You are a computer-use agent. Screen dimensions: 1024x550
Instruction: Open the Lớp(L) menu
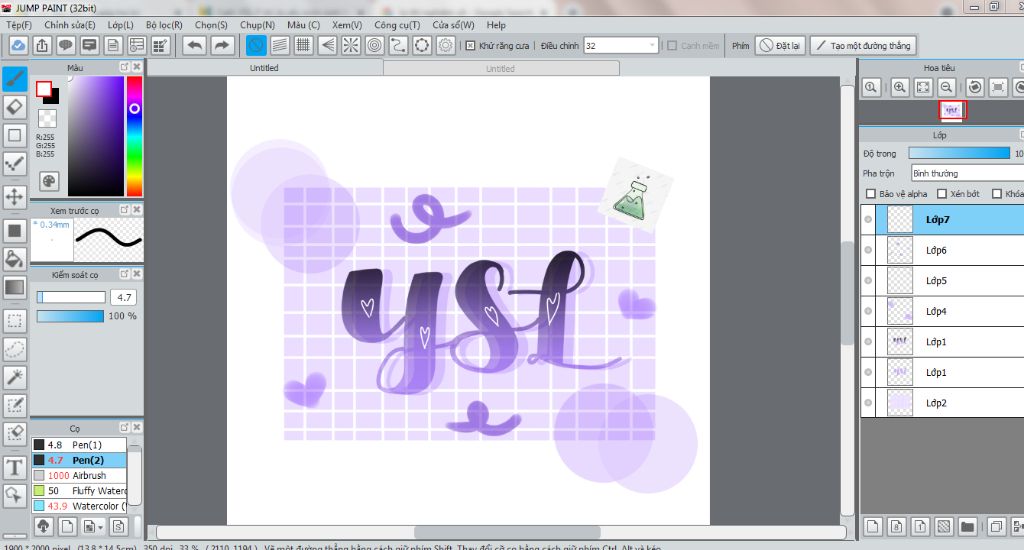pyautogui.click(x=120, y=25)
